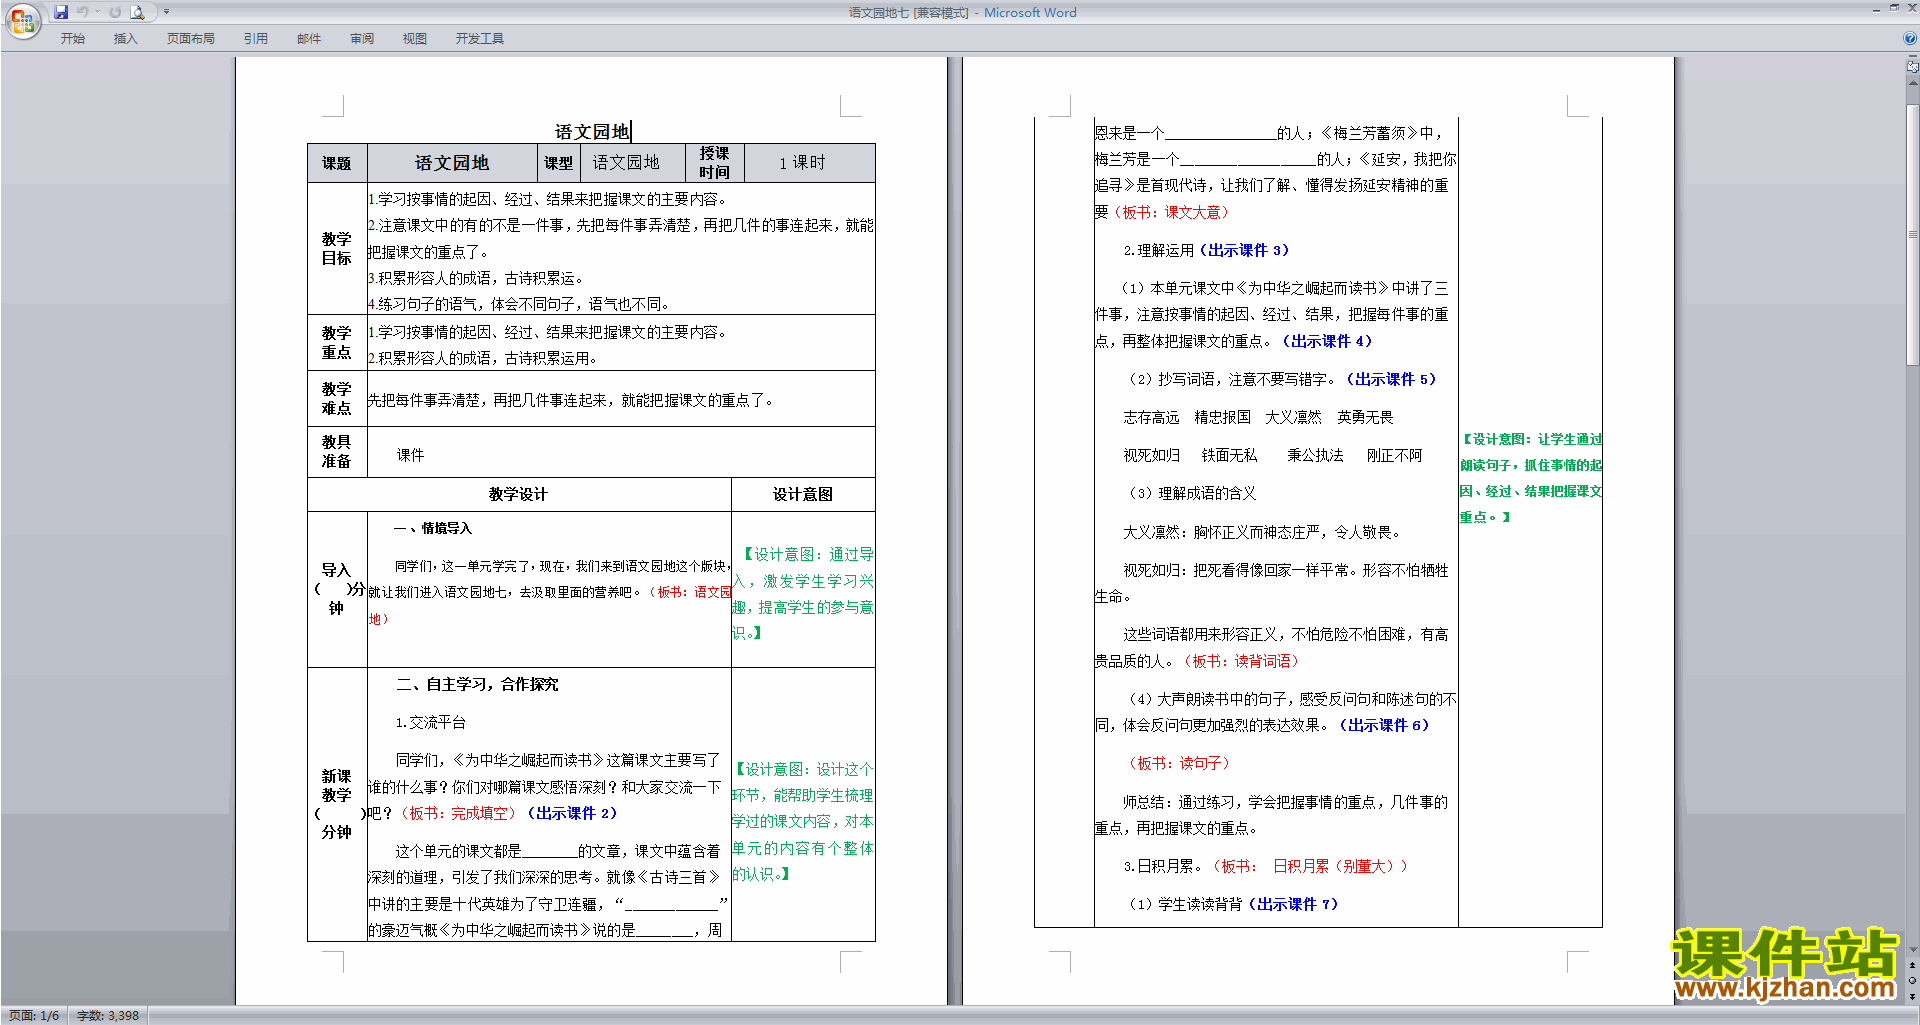Open the 开发工具 tab
This screenshot has width=1920, height=1025.
click(480, 39)
